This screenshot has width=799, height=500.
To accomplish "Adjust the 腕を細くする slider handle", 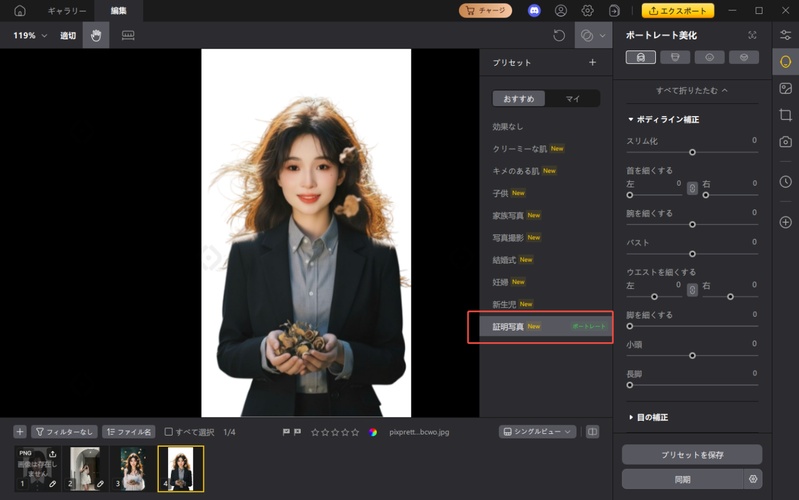I will click(x=692, y=225).
